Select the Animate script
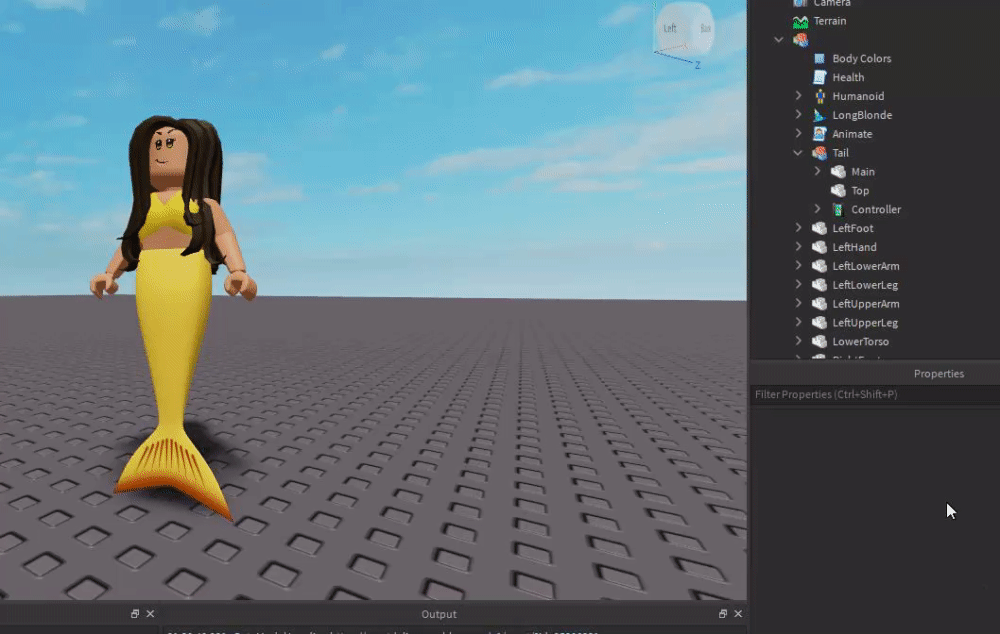The width and height of the screenshot is (1000, 634). coord(852,134)
